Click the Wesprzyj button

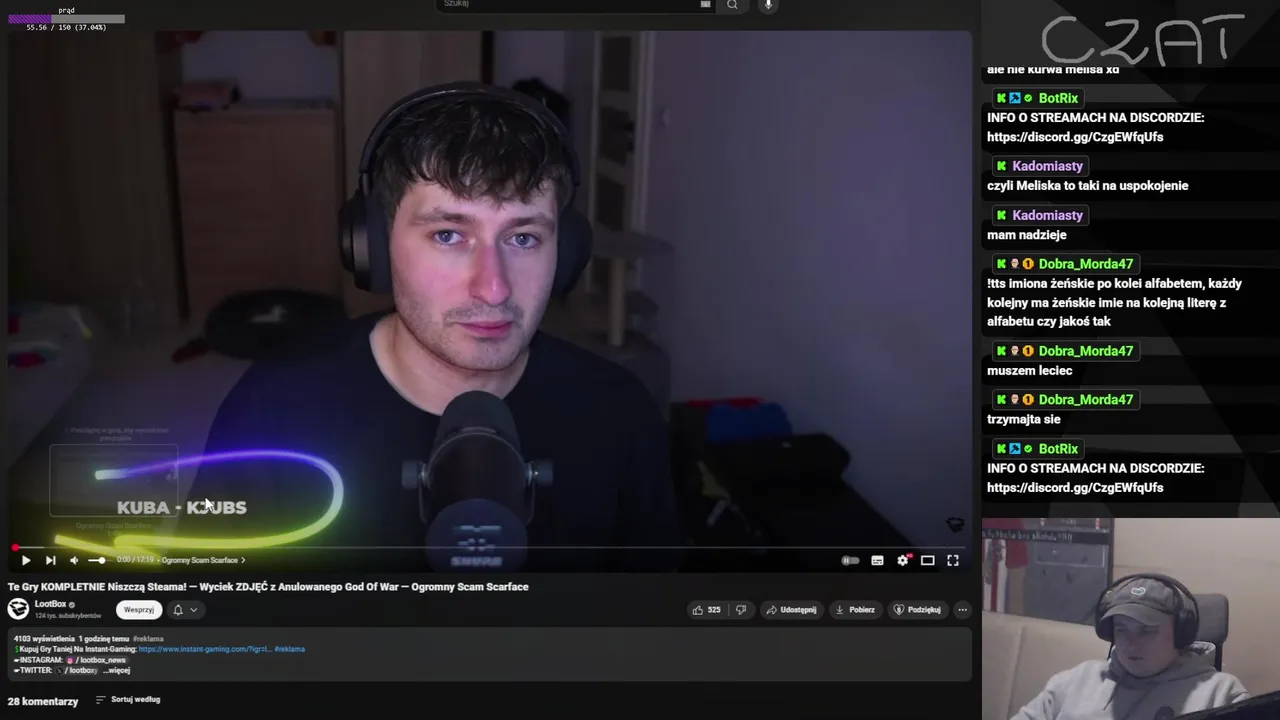click(139, 609)
